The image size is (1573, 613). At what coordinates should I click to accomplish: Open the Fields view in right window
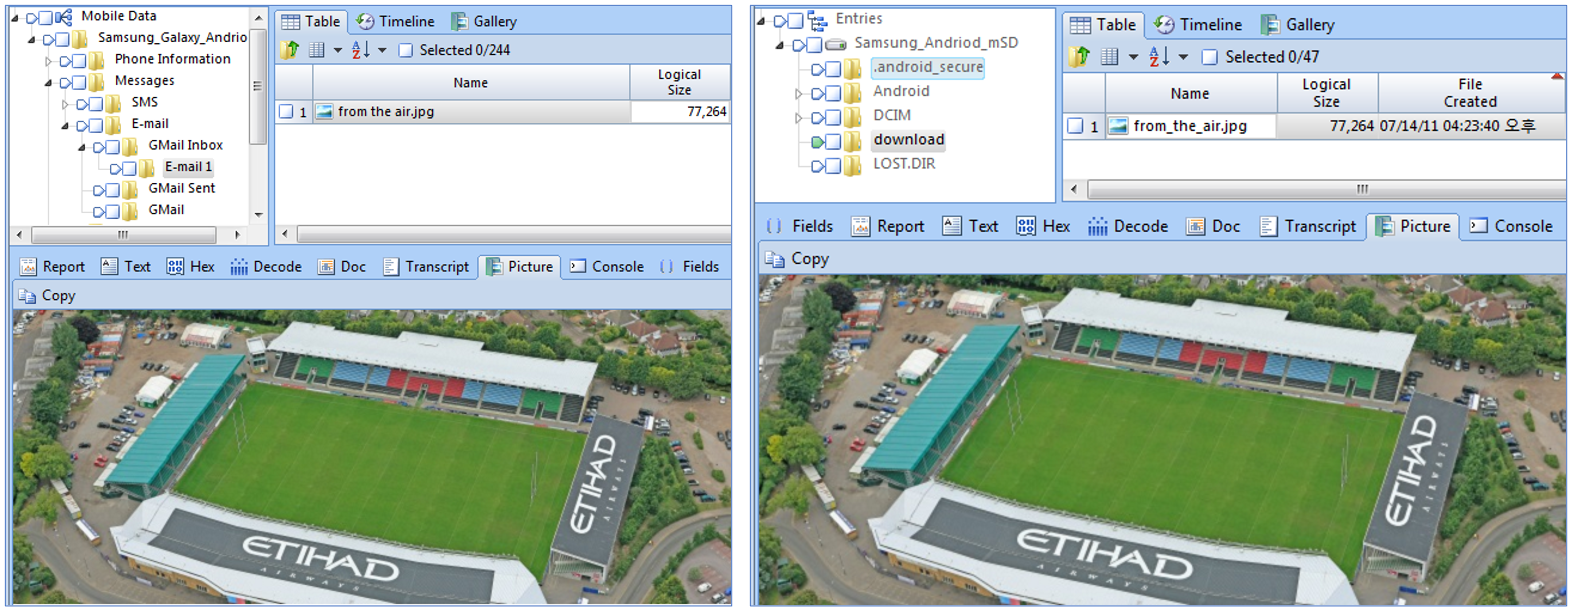click(800, 227)
